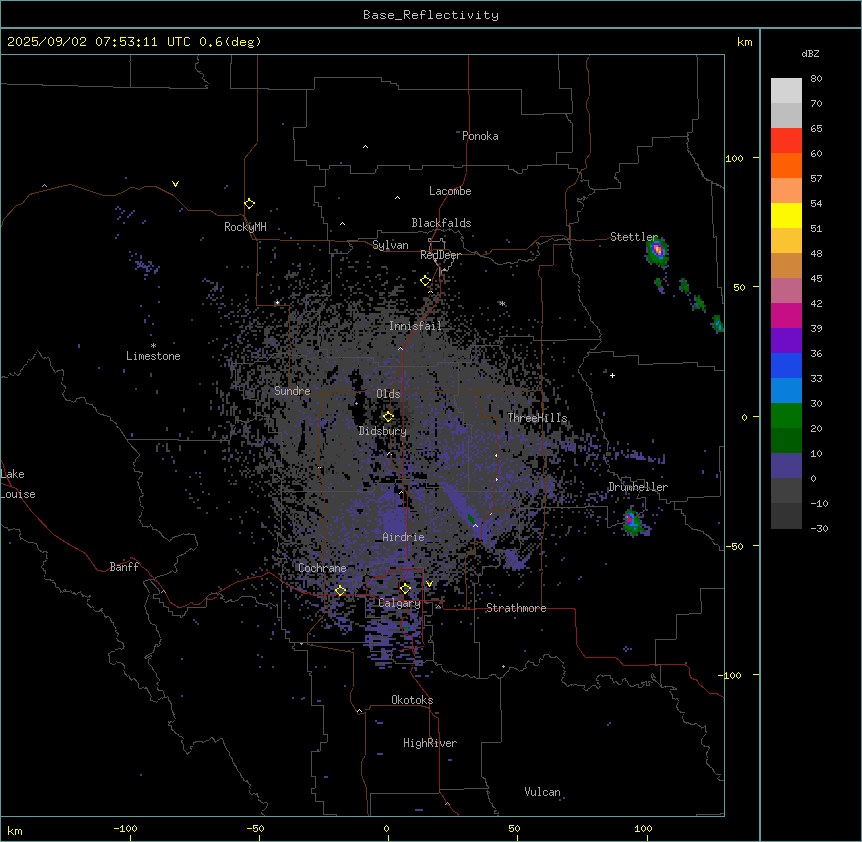Click the Sundre label
This screenshot has height=842, width=862.
coord(292,391)
